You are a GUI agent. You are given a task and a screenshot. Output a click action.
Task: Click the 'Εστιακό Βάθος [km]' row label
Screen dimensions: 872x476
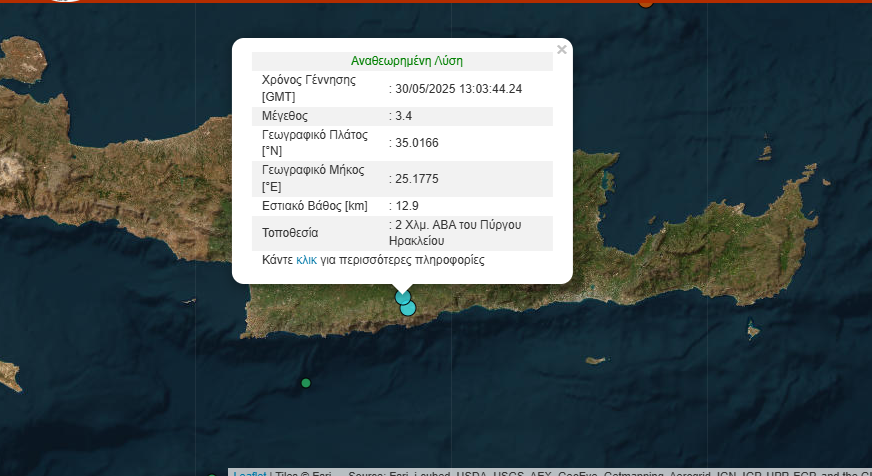tap(315, 206)
